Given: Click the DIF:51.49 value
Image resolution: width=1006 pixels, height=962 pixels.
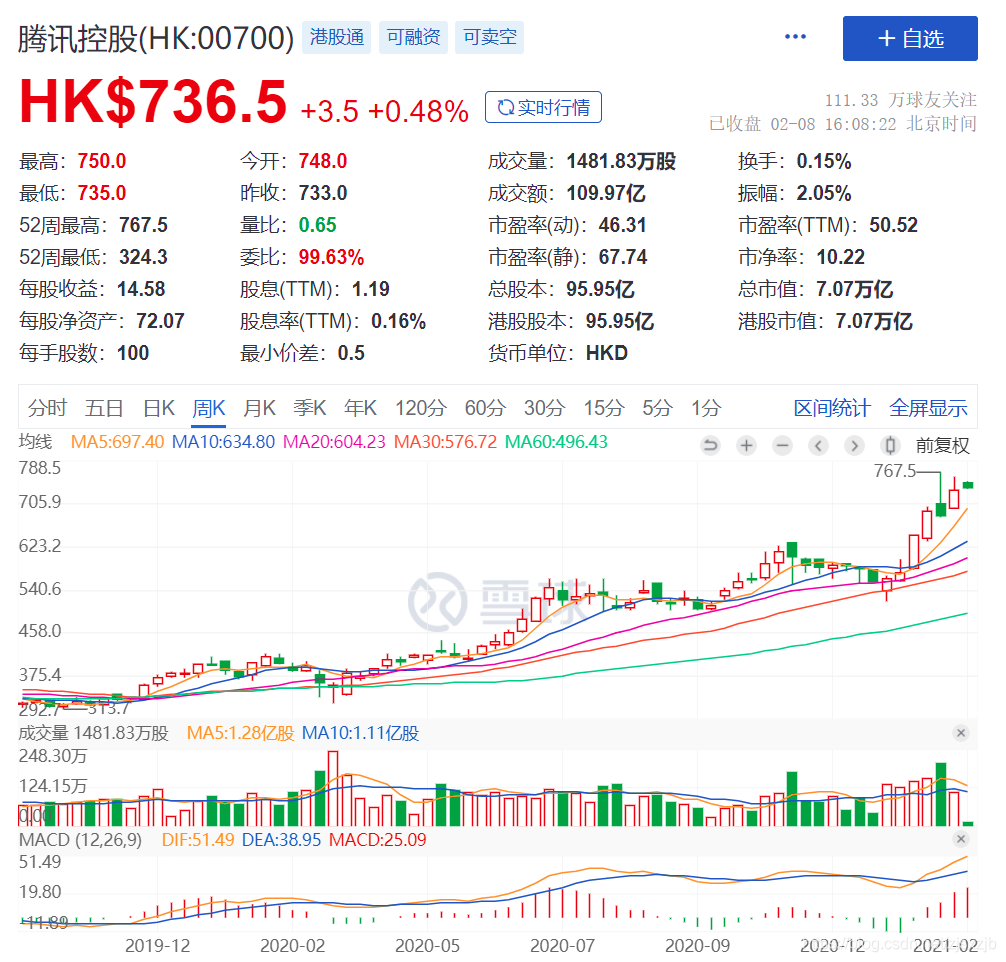Looking at the screenshot, I should pos(198,839).
